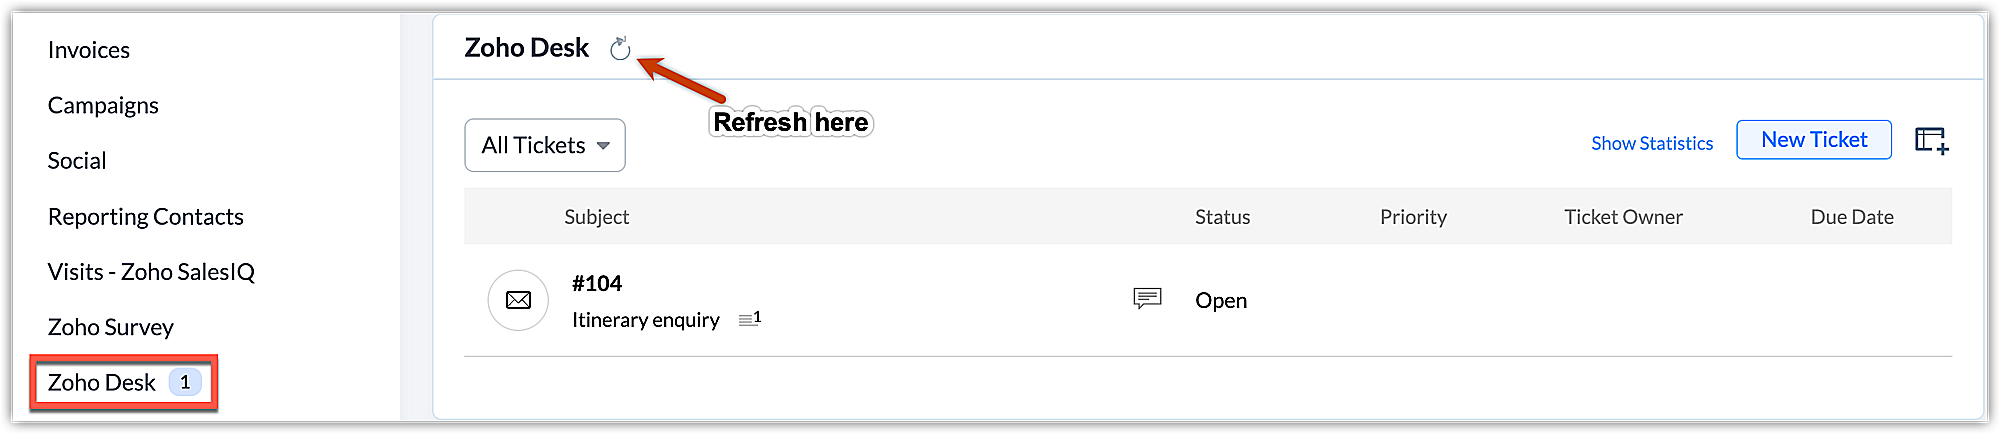This screenshot has width=2000, height=434.
Task: Expand the All Tickets dropdown
Action: coord(545,145)
